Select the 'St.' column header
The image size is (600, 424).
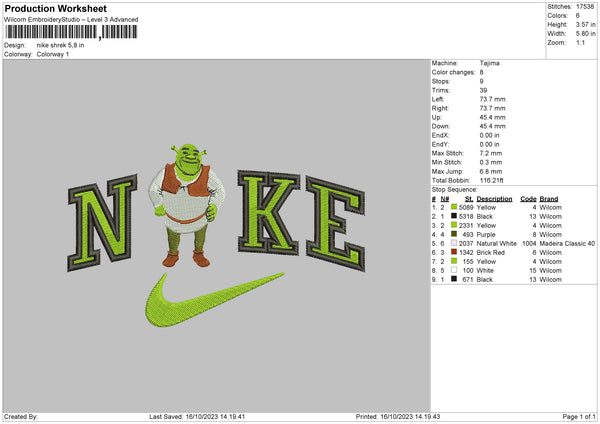pos(469,199)
